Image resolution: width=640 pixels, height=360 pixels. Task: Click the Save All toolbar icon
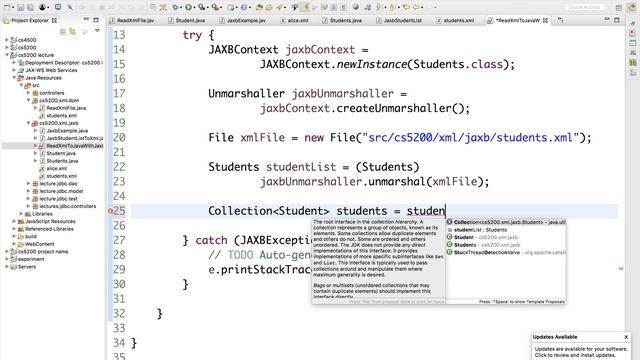pos(30,7)
